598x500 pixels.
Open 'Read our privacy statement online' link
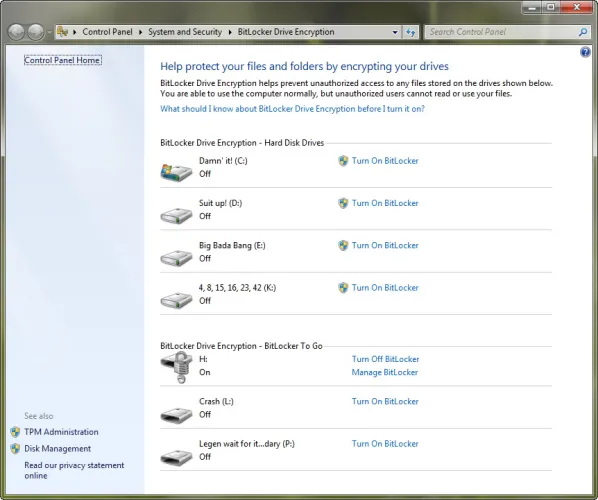pos(74,471)
